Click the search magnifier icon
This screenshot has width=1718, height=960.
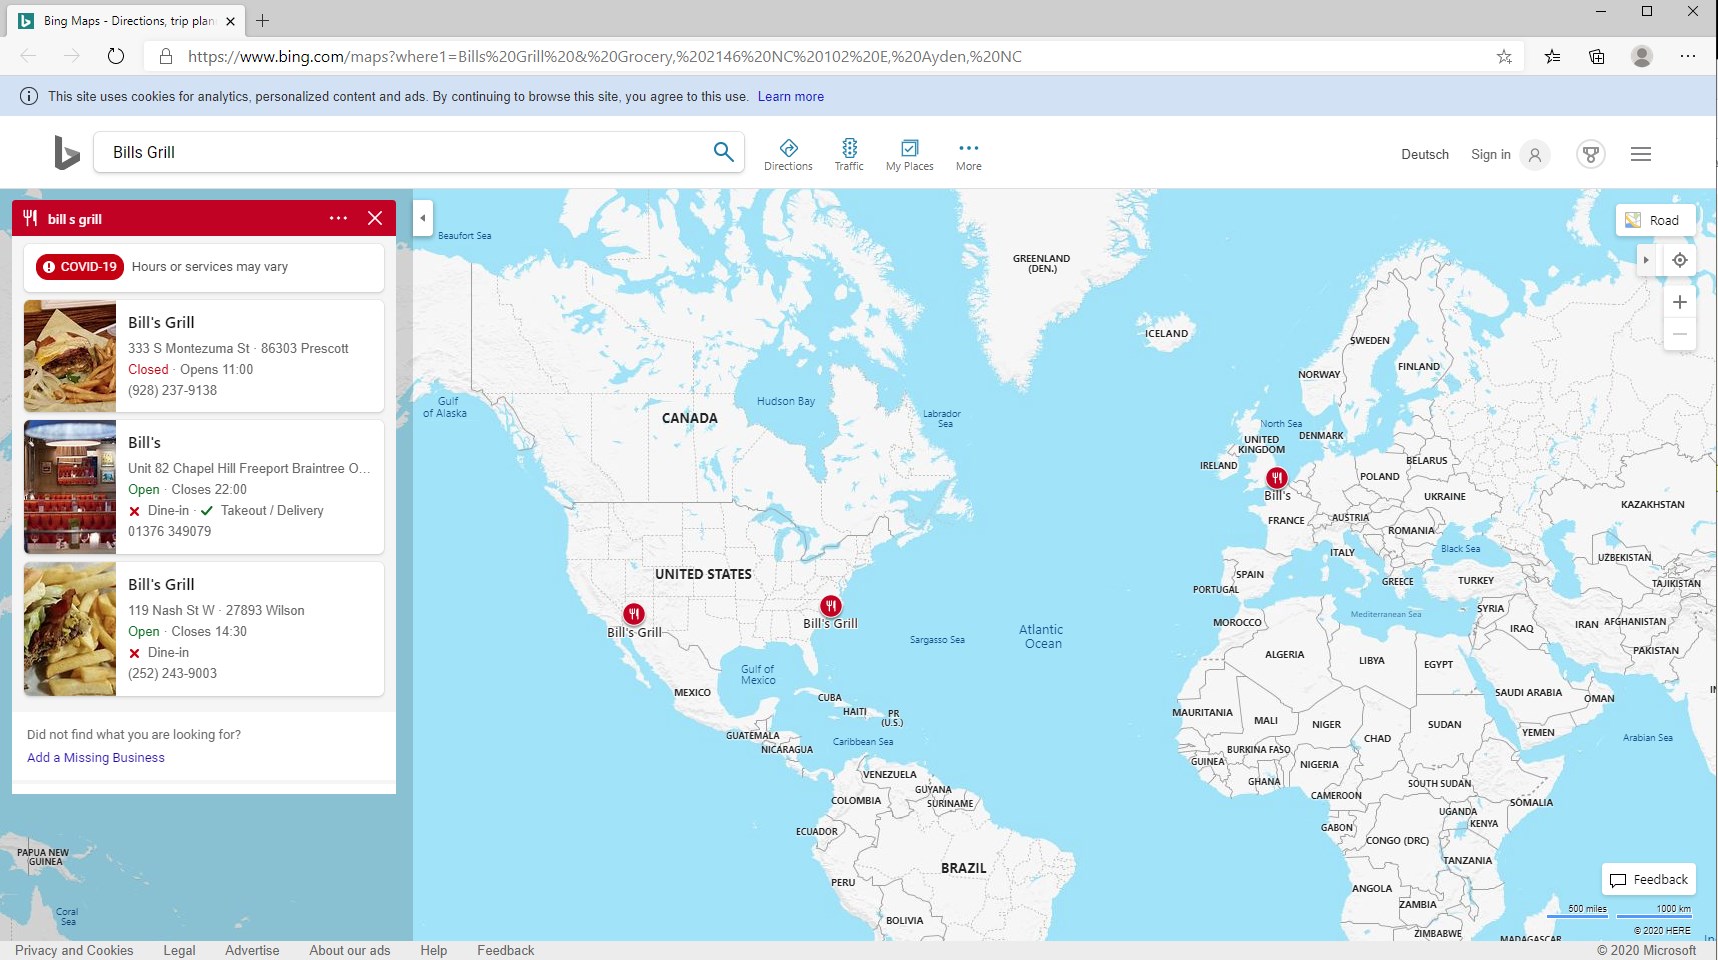click(723, 152)
